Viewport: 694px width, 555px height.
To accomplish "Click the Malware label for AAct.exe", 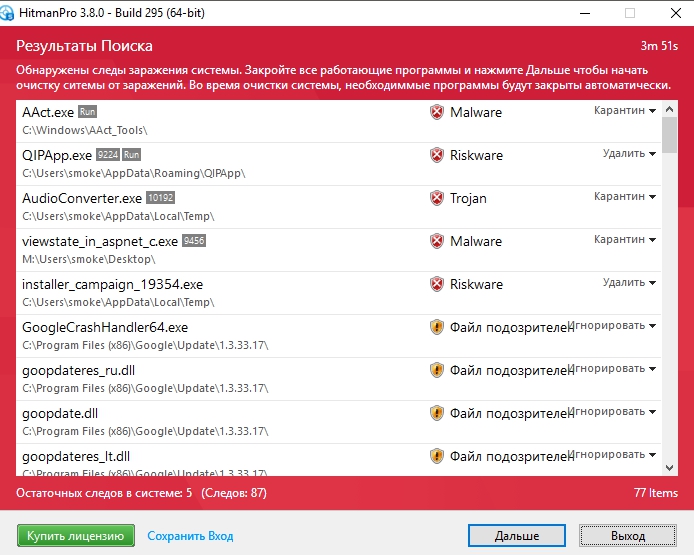I will (476, 112).
